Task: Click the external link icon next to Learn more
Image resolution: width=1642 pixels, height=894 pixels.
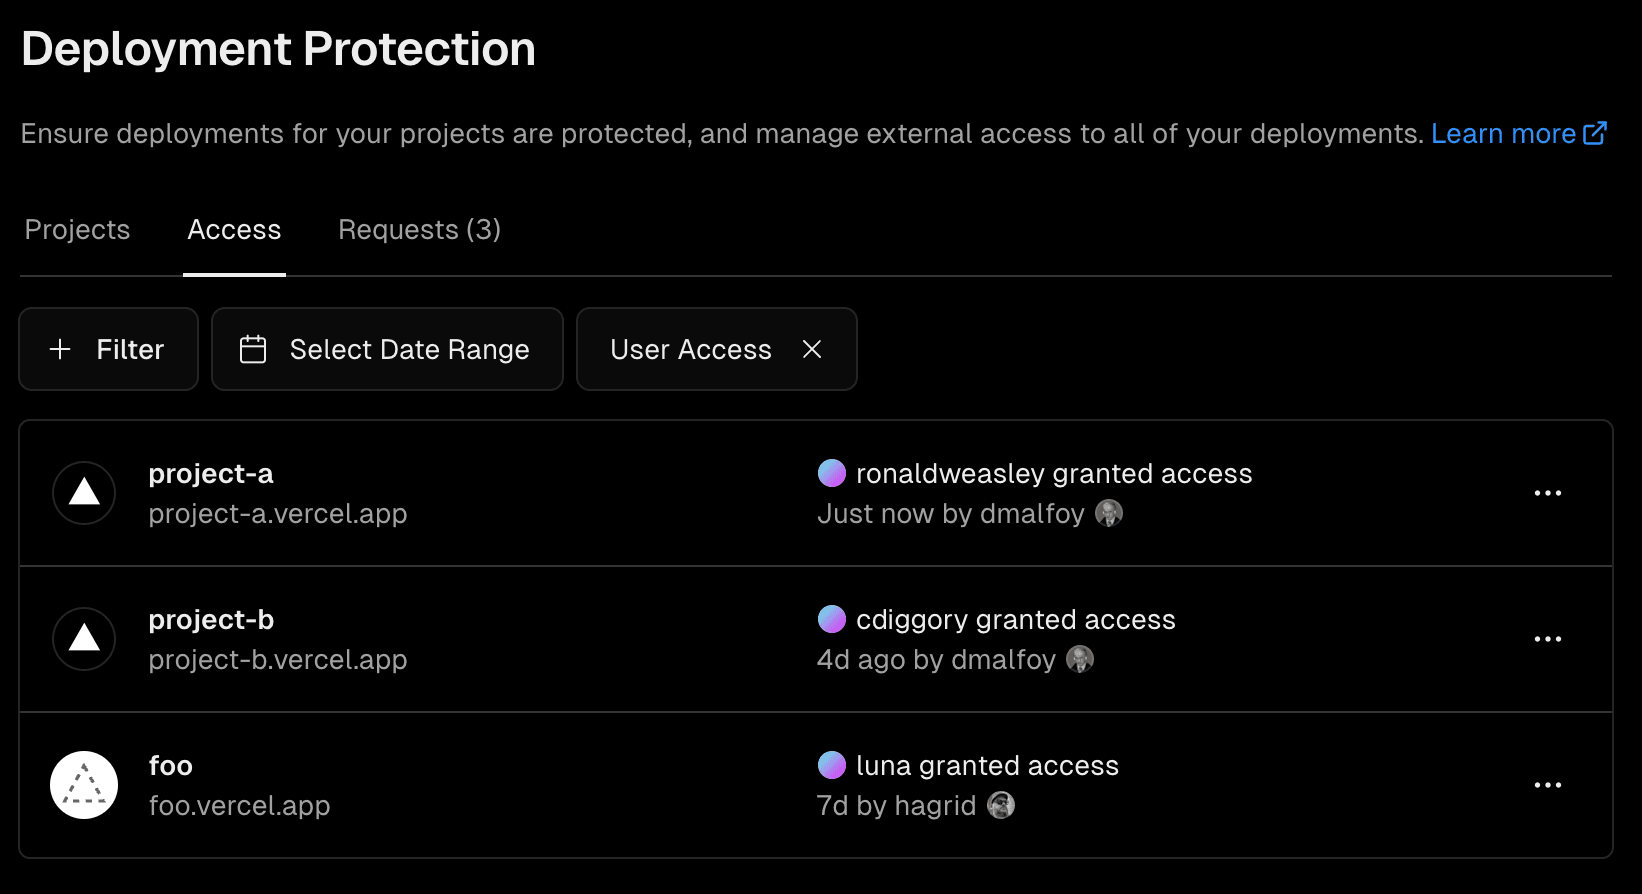Action: [1595, 132]
